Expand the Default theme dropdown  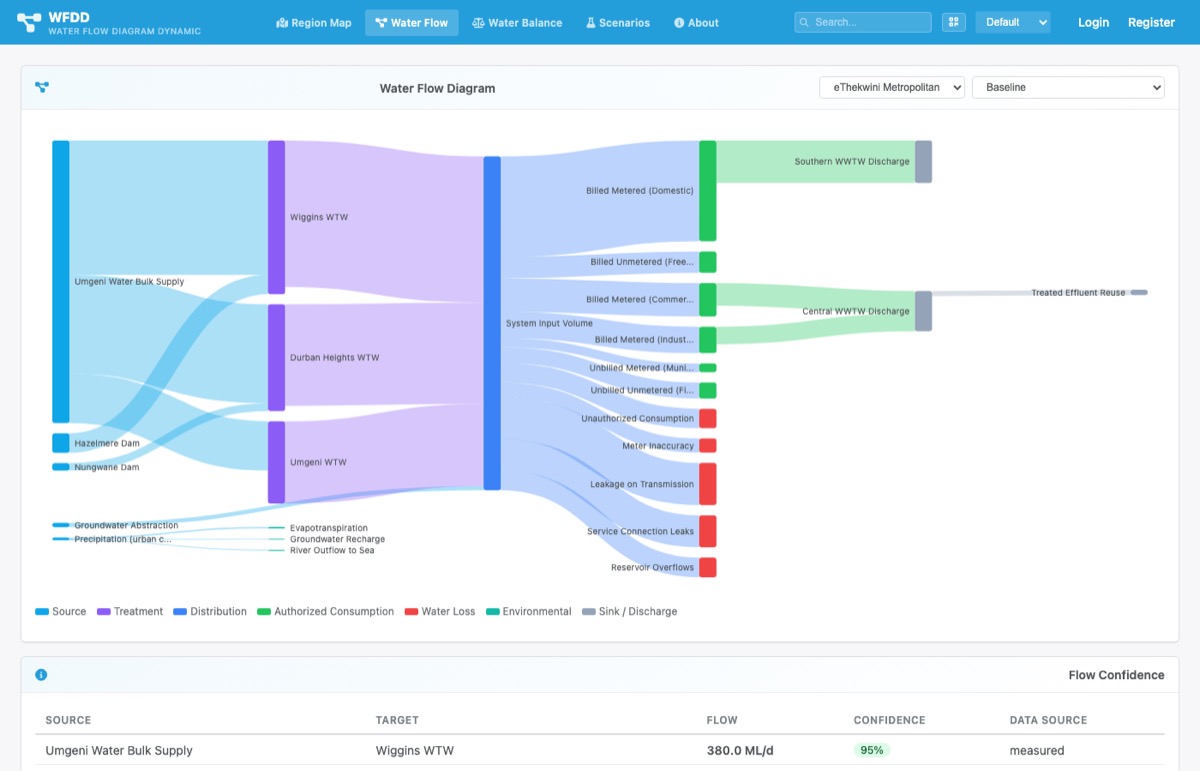point(1012,22)
